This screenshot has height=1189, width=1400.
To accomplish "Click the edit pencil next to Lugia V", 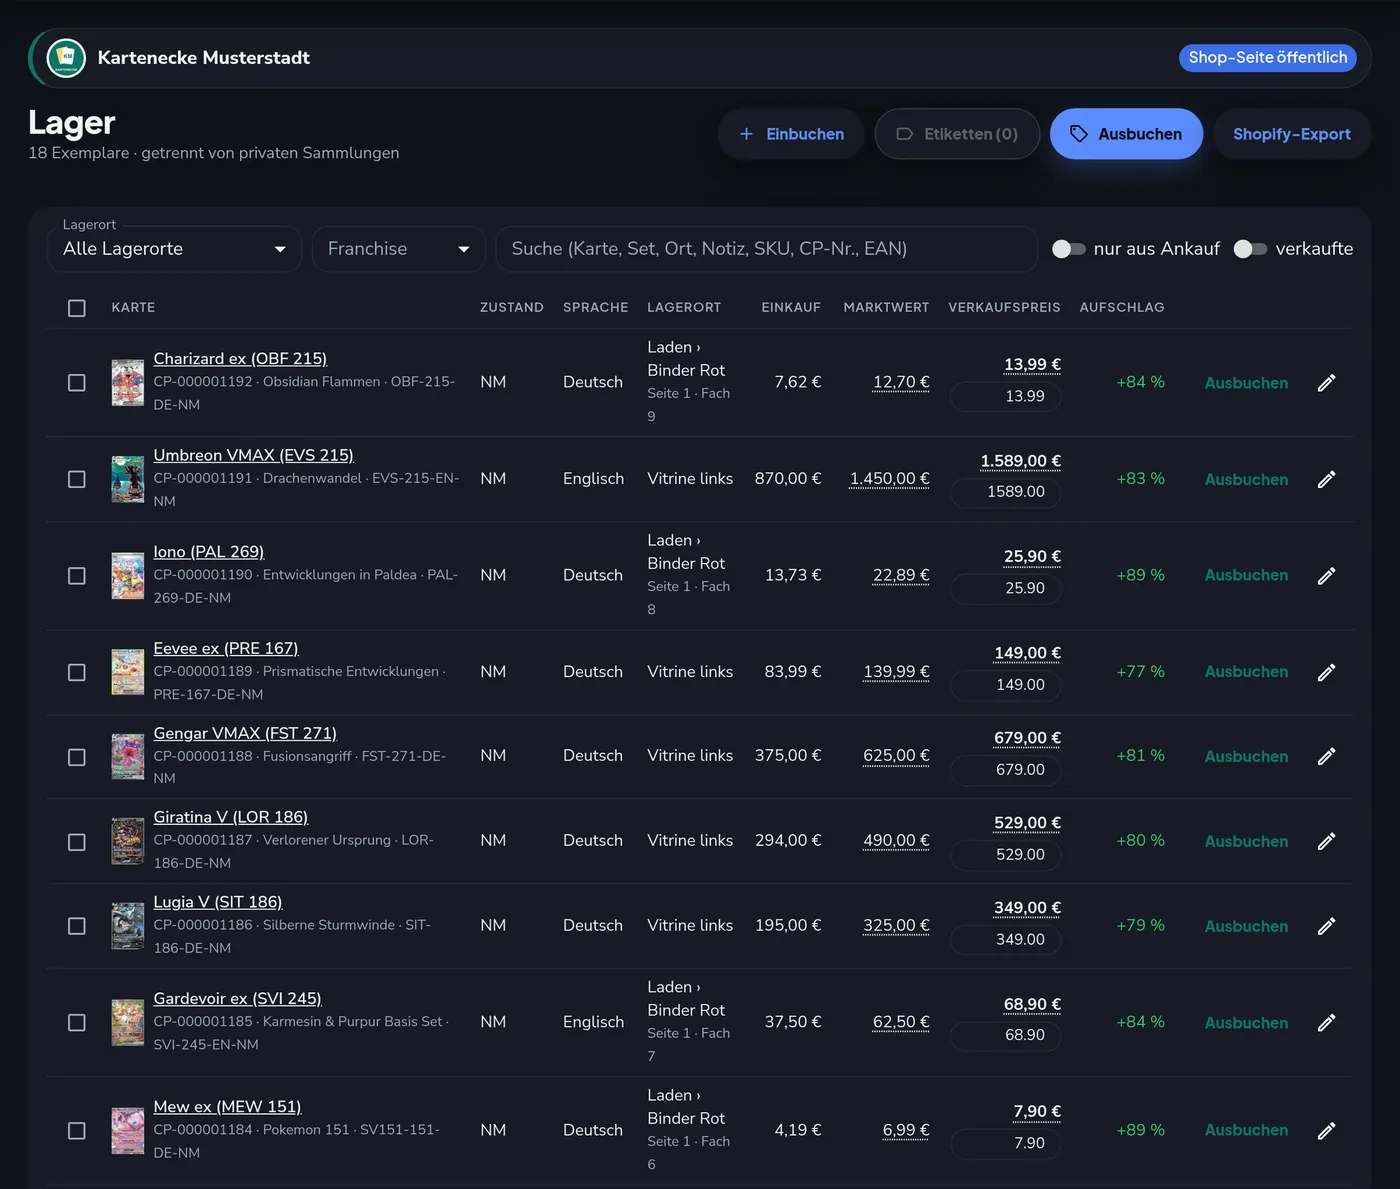I will (x=1326, y=926).
